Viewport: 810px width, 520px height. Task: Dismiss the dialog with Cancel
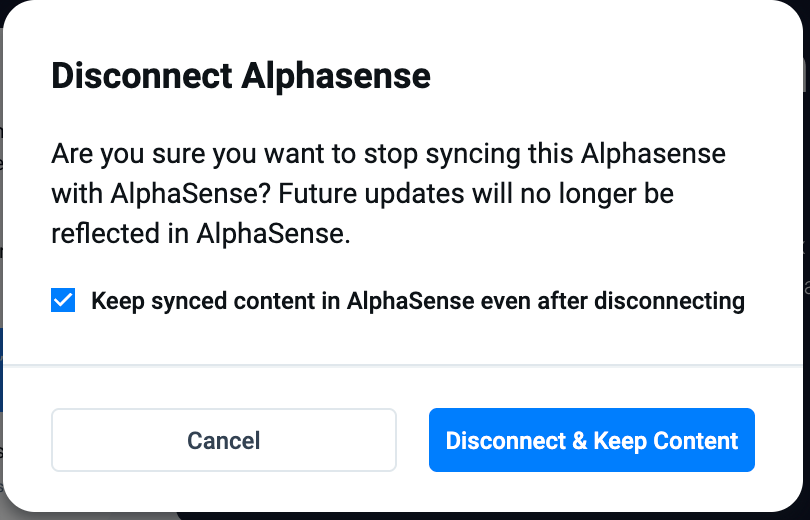coord(224,440)
